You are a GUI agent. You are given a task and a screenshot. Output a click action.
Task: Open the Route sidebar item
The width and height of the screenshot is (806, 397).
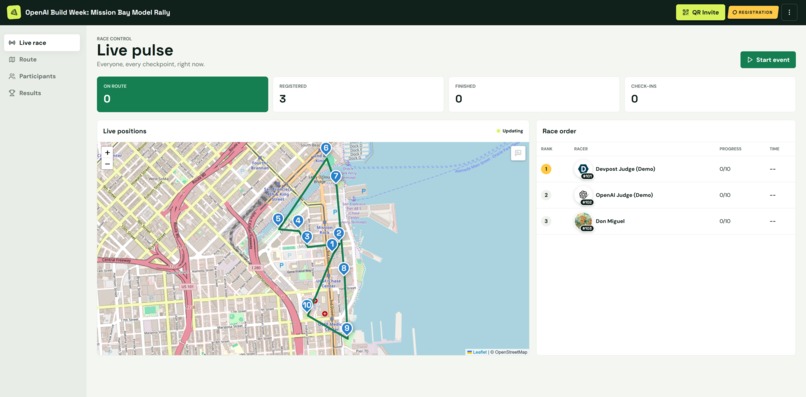click(42, 60)
